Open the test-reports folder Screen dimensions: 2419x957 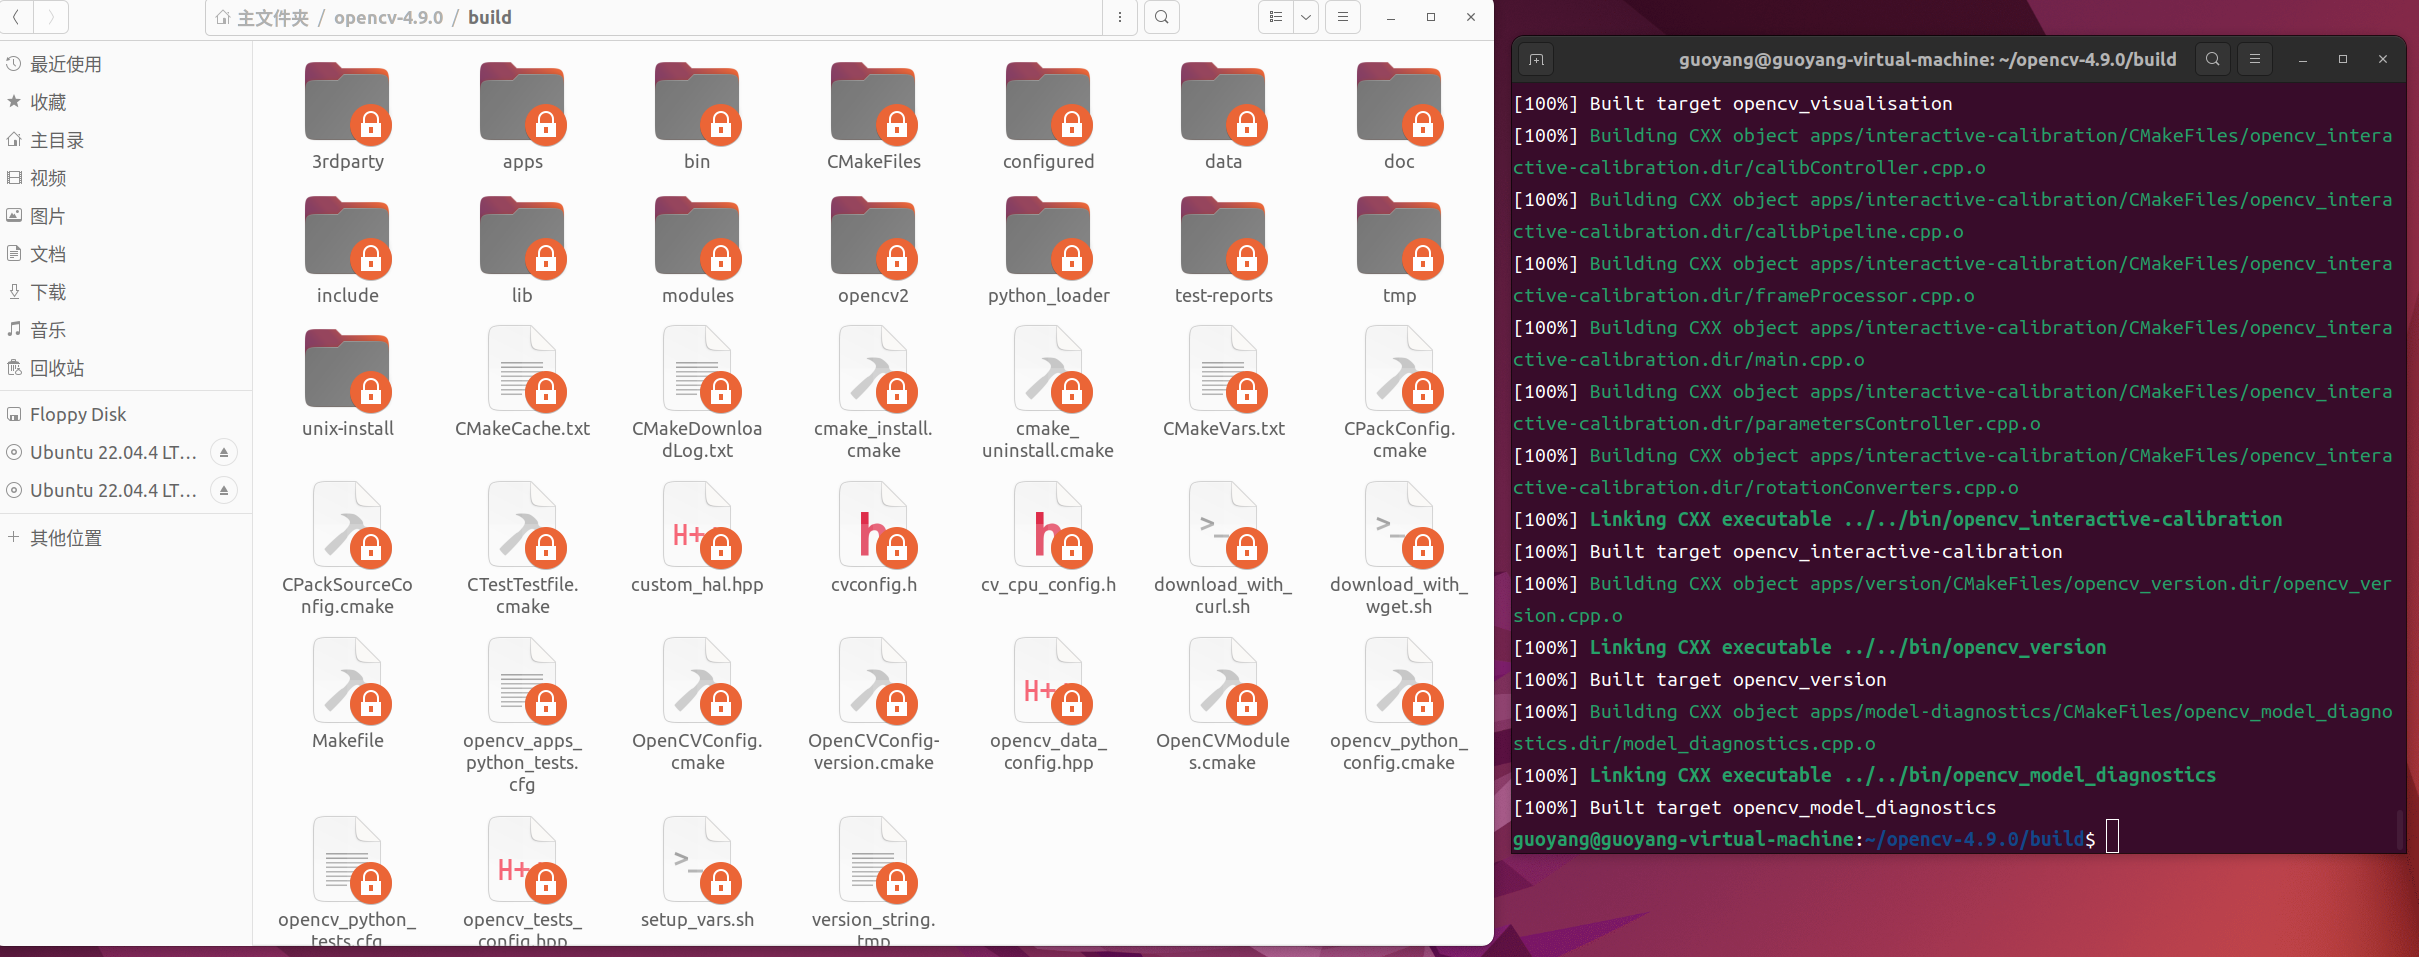click(1223, 250)
